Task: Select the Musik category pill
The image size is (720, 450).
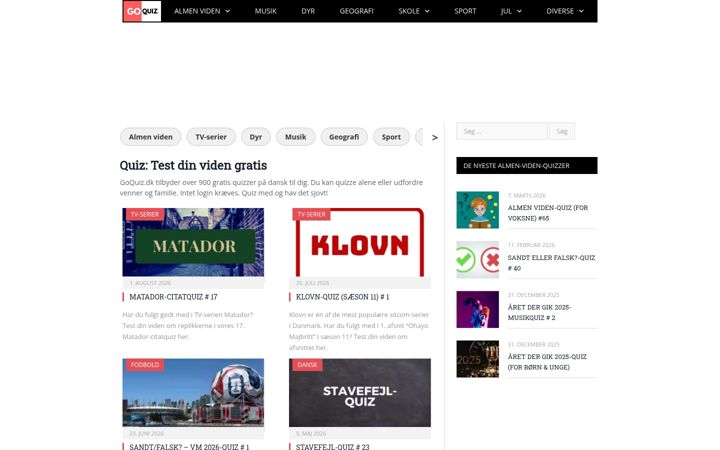Action: [x=295, y=137]
